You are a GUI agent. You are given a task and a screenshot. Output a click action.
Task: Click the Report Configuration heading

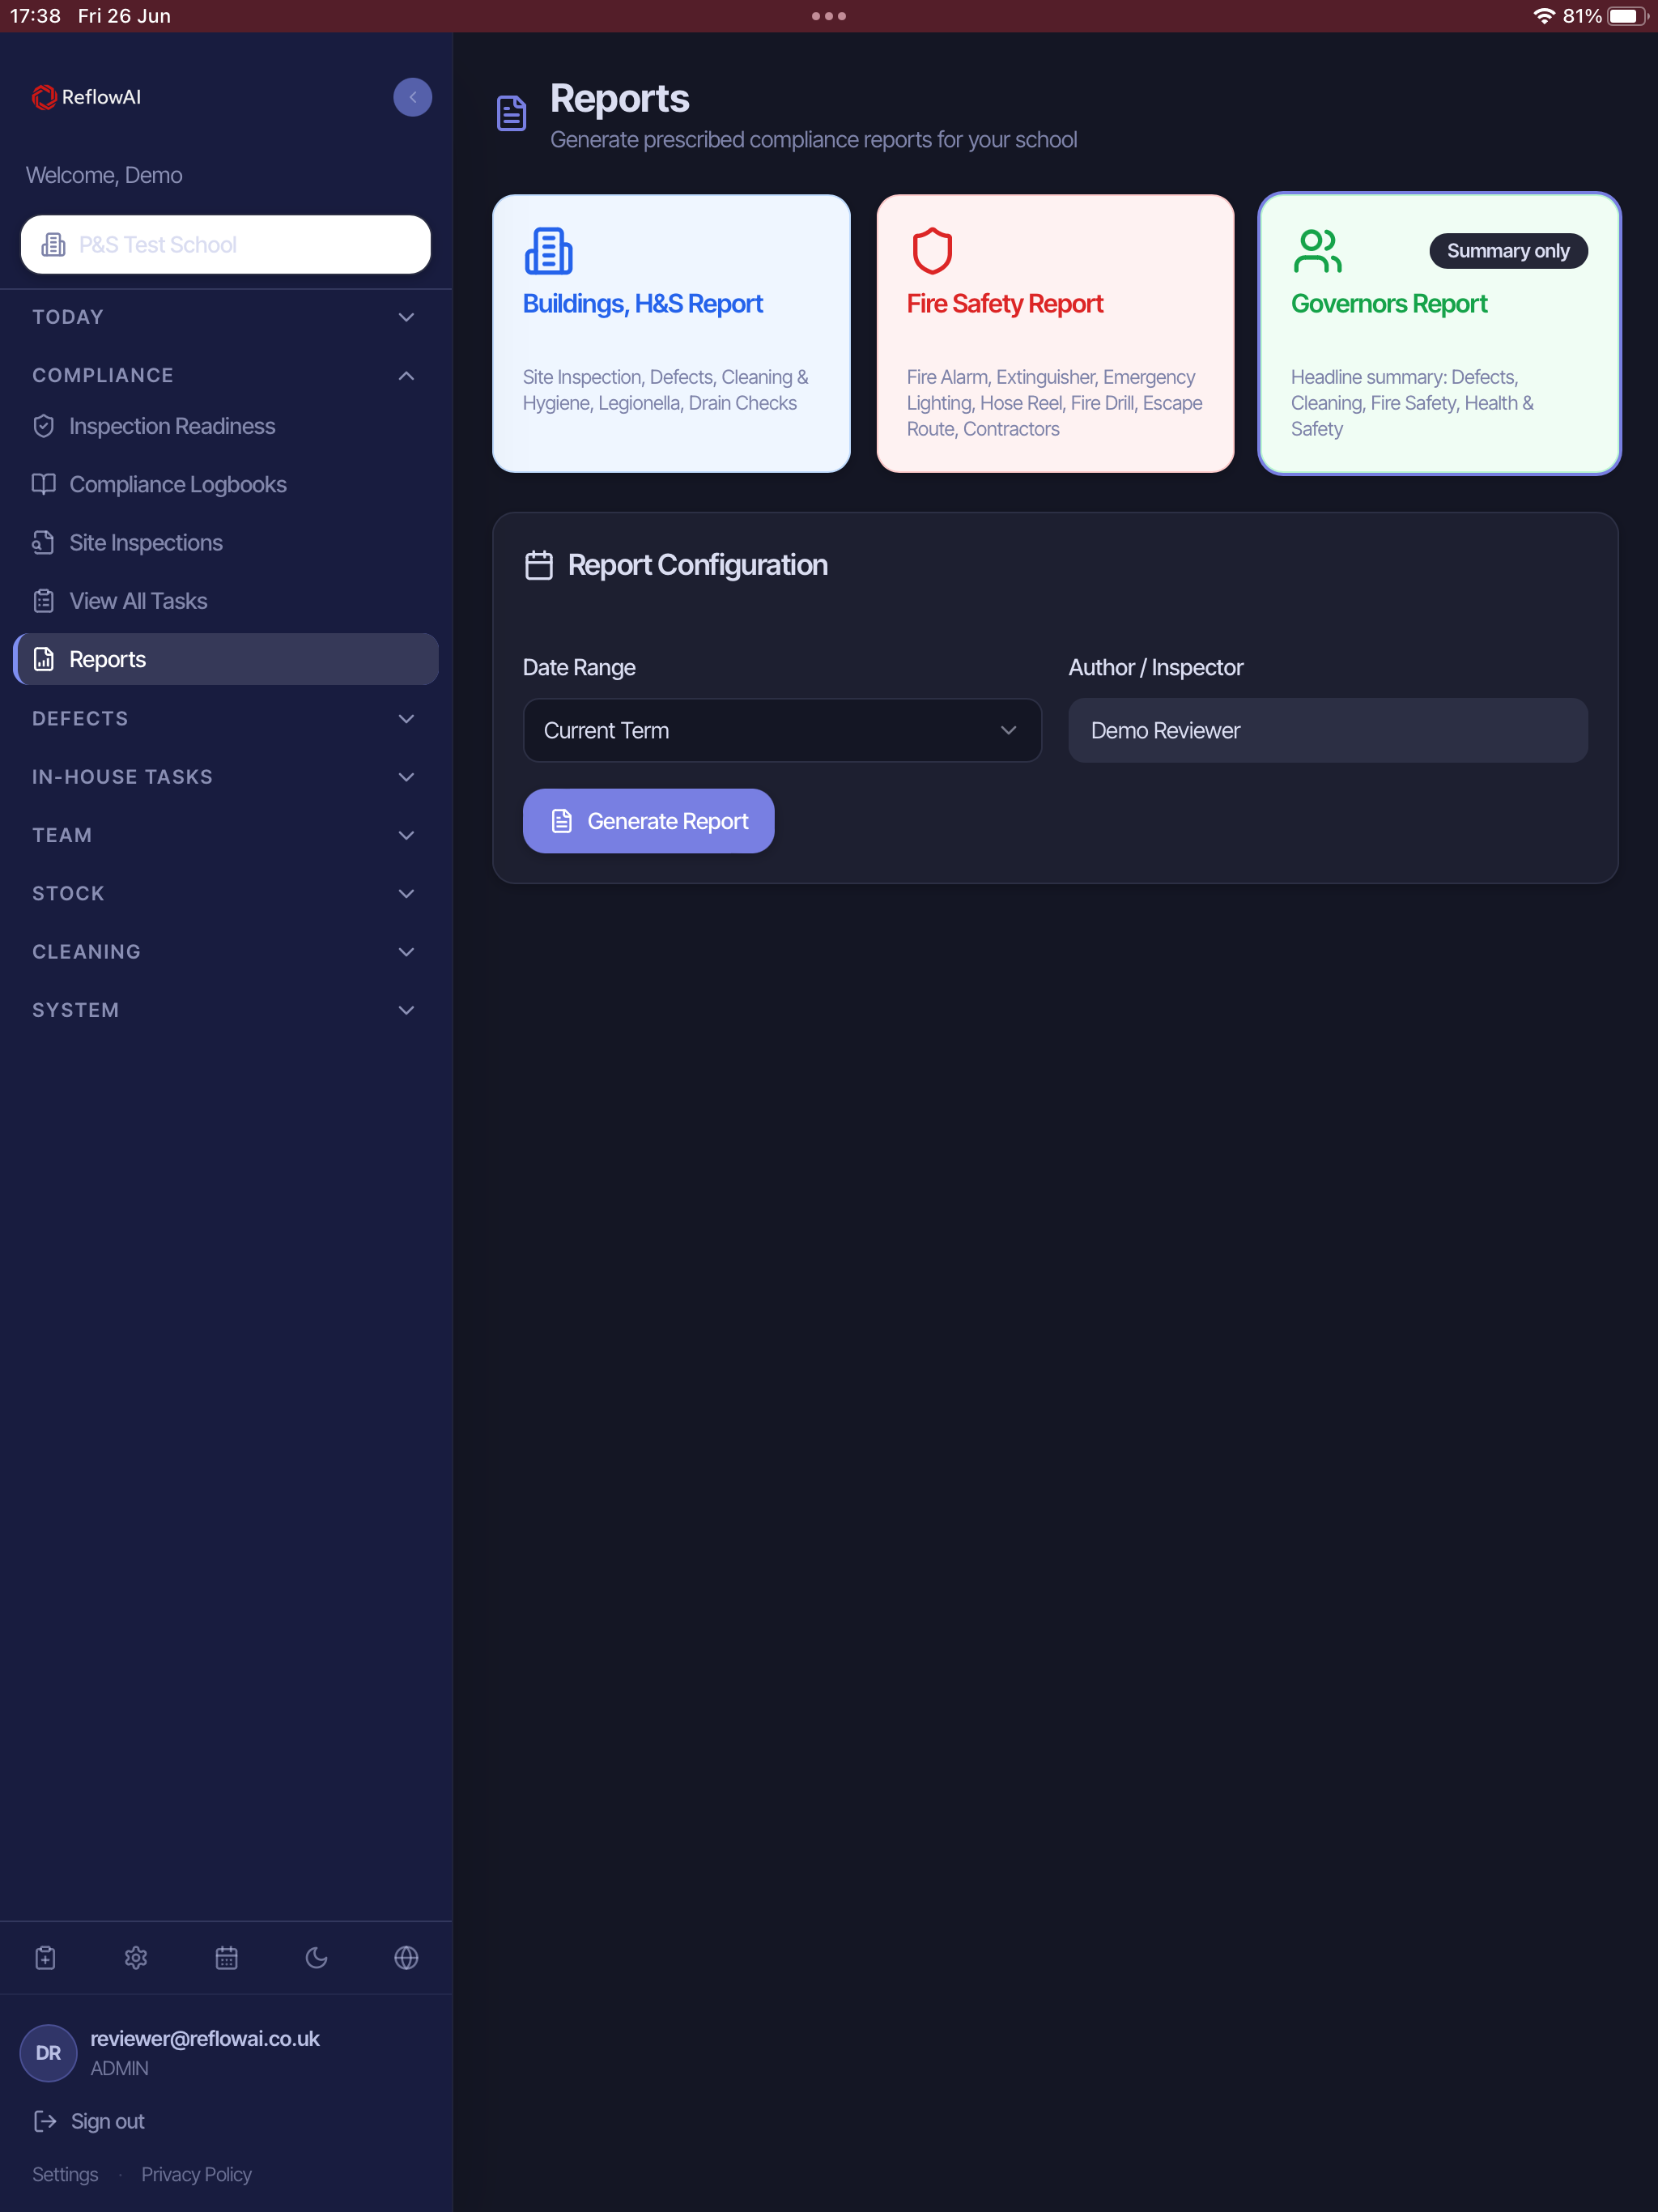[697, 565]
